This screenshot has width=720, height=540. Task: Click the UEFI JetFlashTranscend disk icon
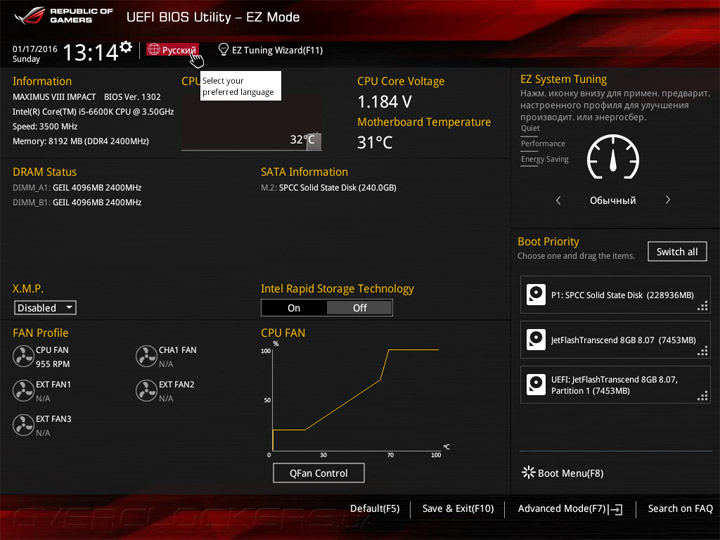click(x=536, y=385)
